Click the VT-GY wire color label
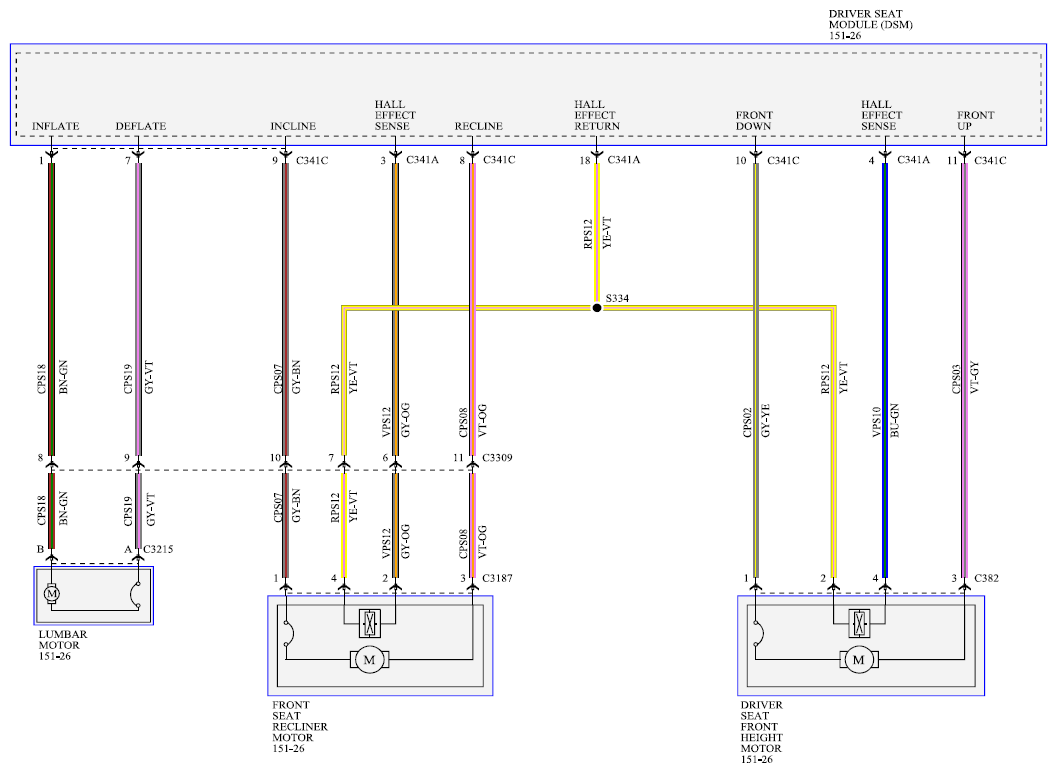This screenshot has height=772, width=1057. click(x=974, y=378)
